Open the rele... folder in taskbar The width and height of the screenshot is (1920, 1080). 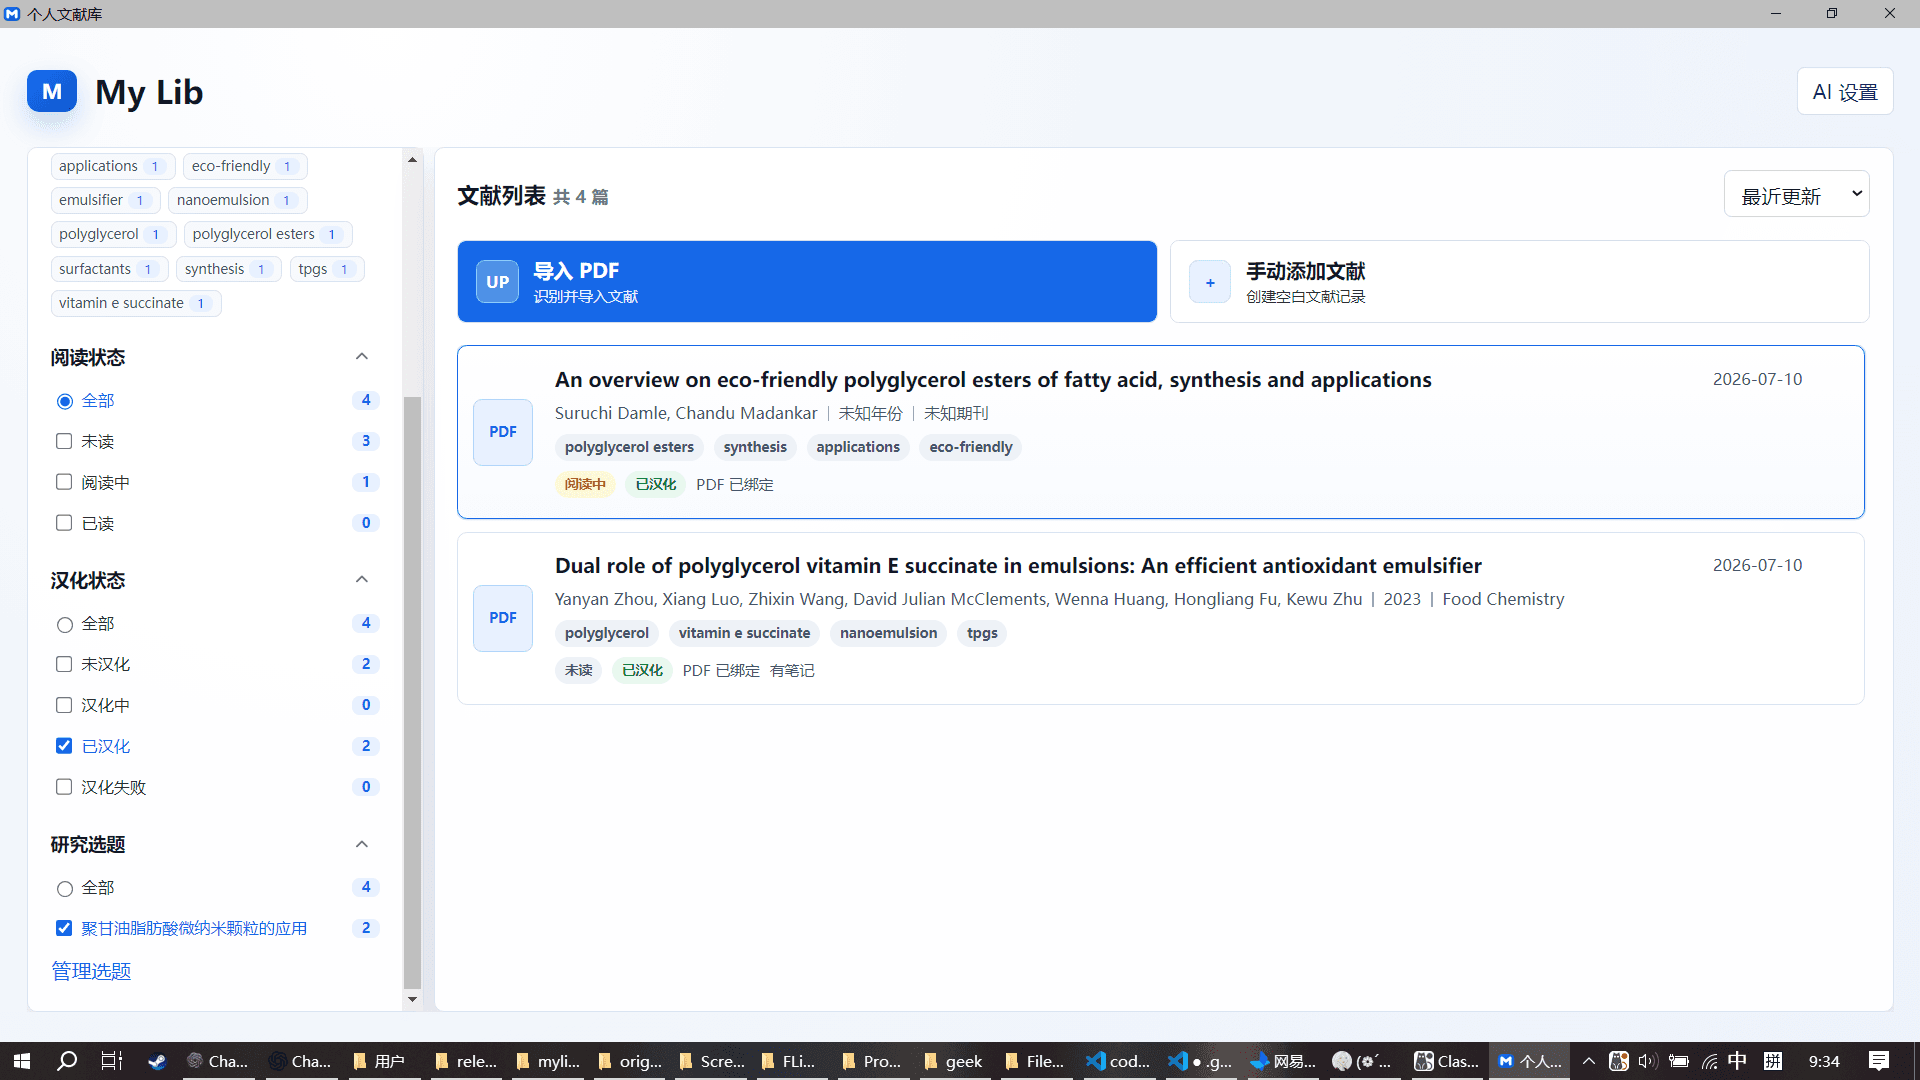click(466, 1061)
